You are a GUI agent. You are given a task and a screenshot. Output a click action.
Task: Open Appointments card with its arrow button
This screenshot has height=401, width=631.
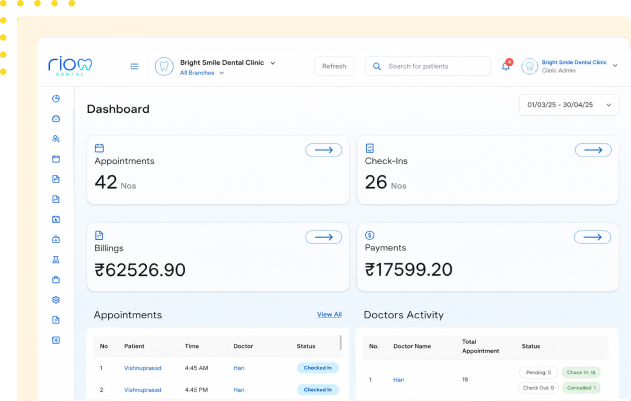tap(324, 150)
